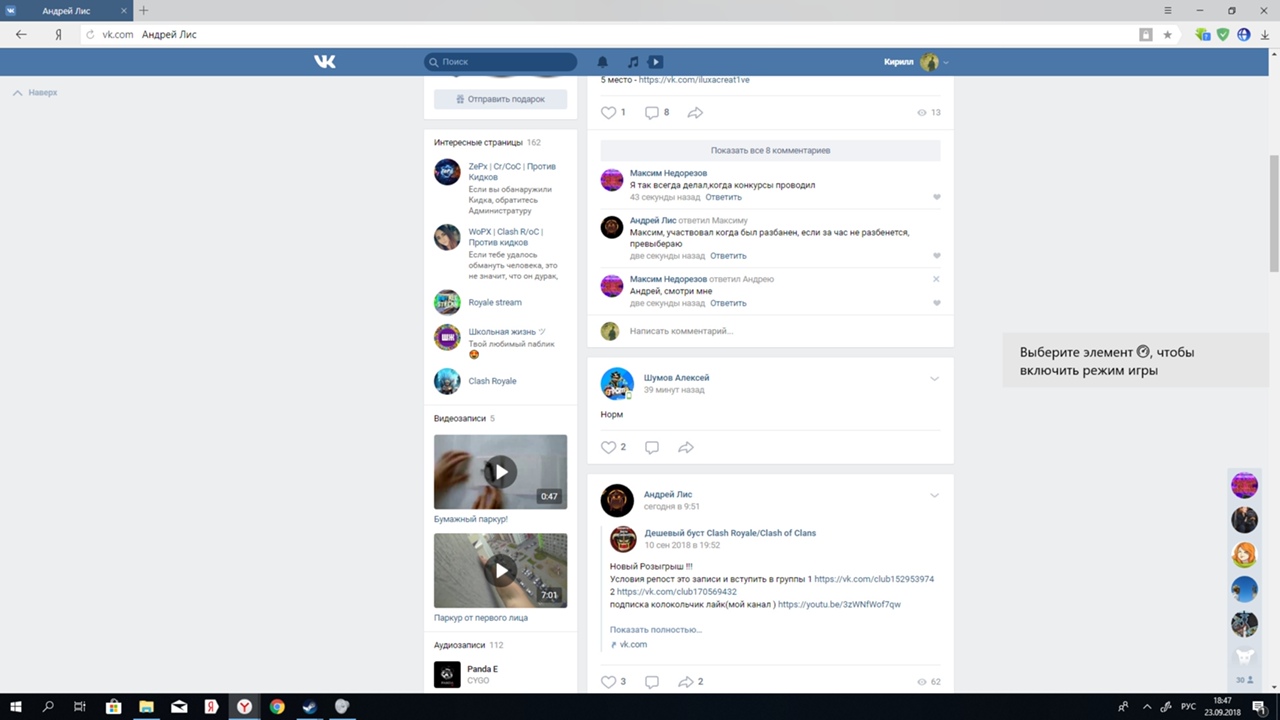Click Отправить подарок button
This screenshot has height=720, width=1280.
click(x=500, y=99)
